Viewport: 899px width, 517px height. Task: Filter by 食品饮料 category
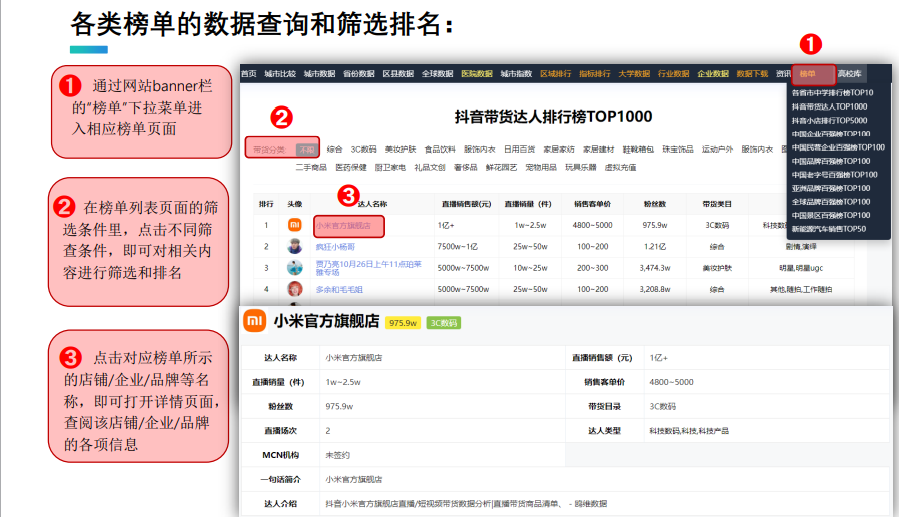[x=440, y=150]
